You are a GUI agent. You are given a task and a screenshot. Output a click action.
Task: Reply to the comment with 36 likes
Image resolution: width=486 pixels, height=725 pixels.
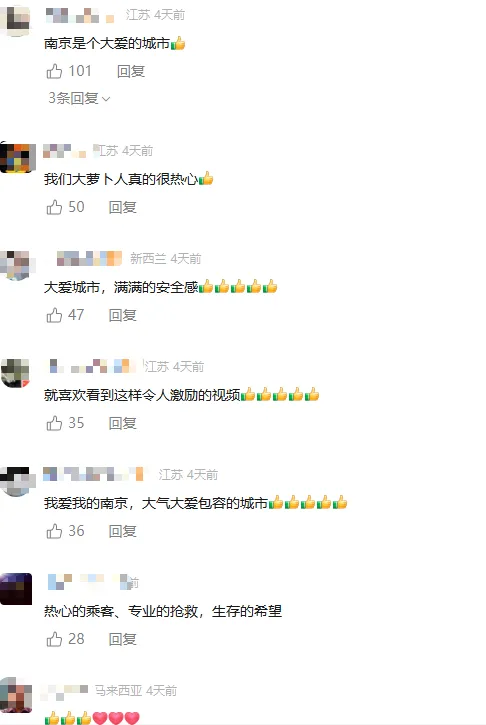[x=123, y=531]
